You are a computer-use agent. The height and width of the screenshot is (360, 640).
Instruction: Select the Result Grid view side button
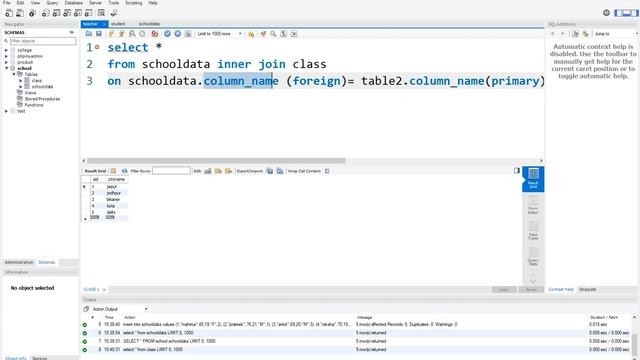[x=533, y=179]
